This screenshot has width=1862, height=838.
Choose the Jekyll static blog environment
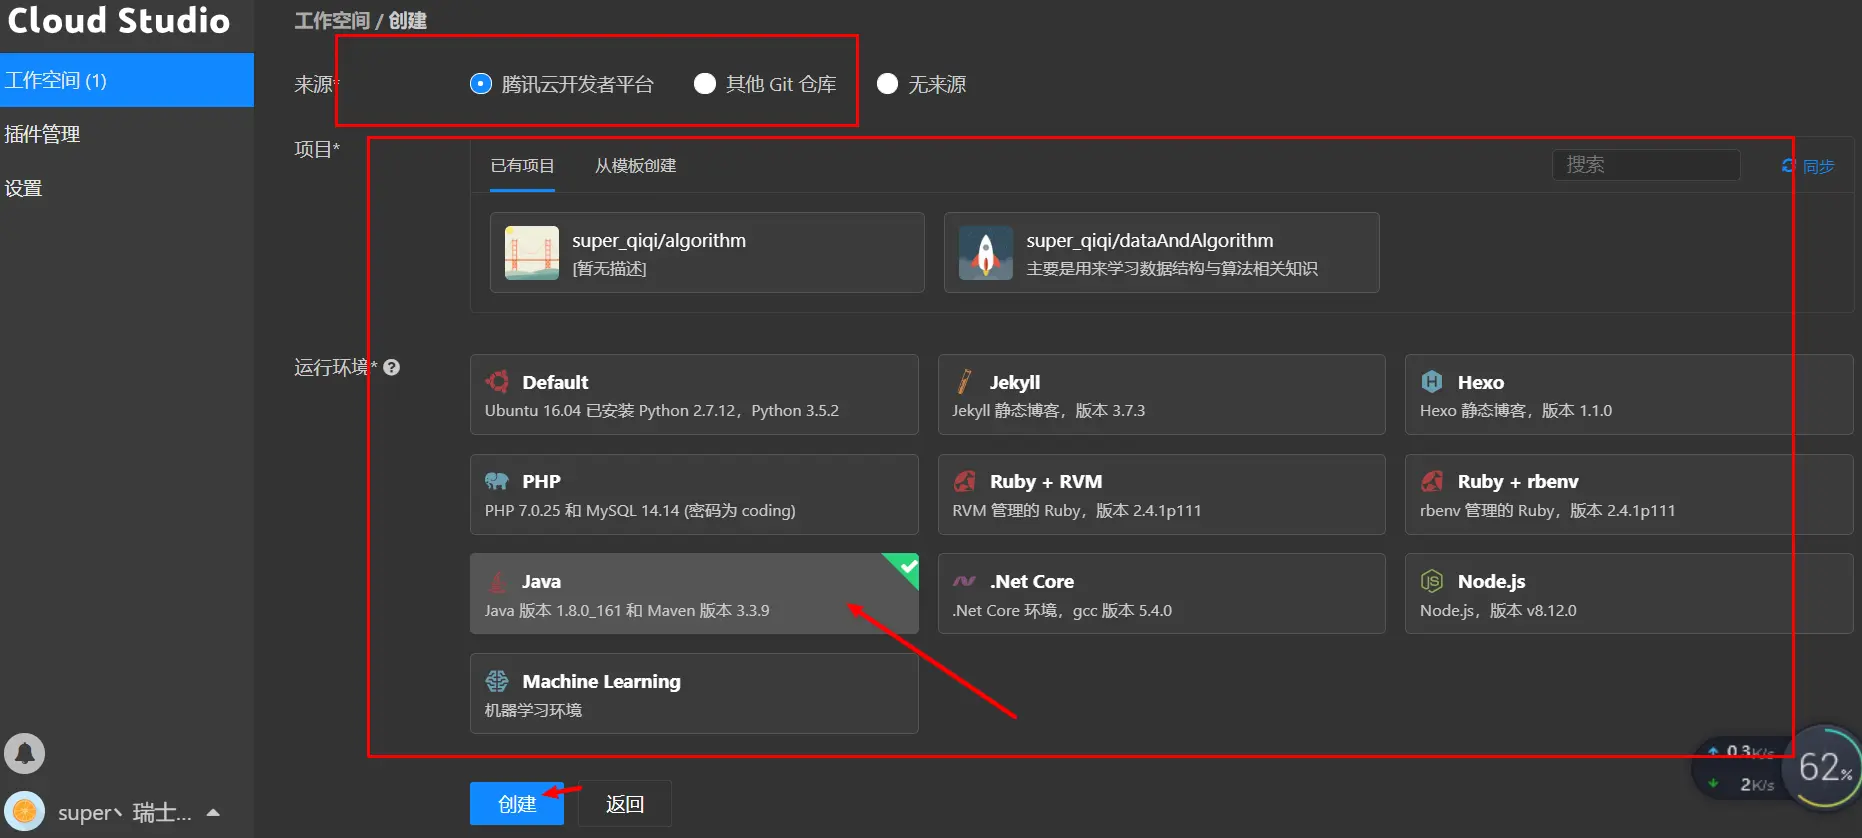point(1162,395)
